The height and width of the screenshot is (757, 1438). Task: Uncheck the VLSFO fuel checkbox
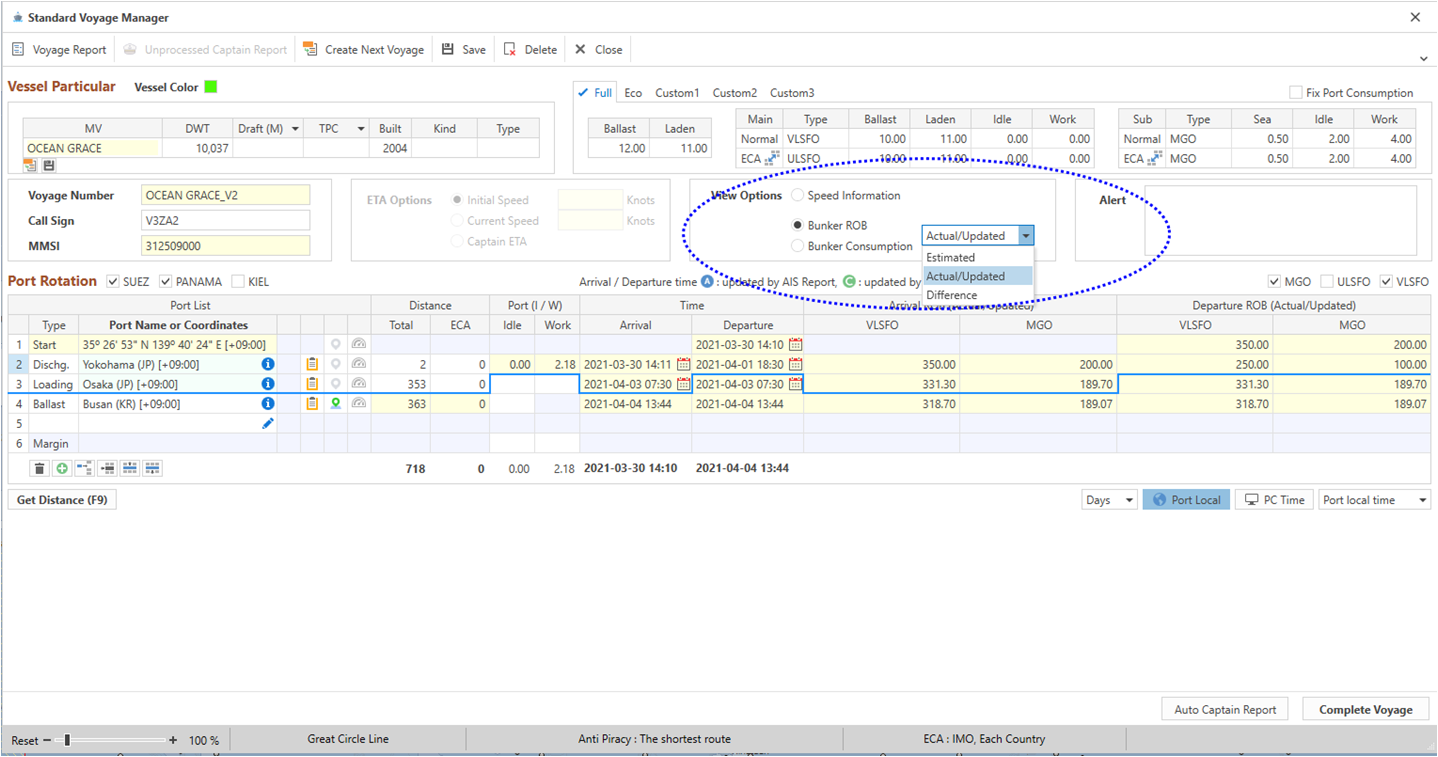[1386, 282]
